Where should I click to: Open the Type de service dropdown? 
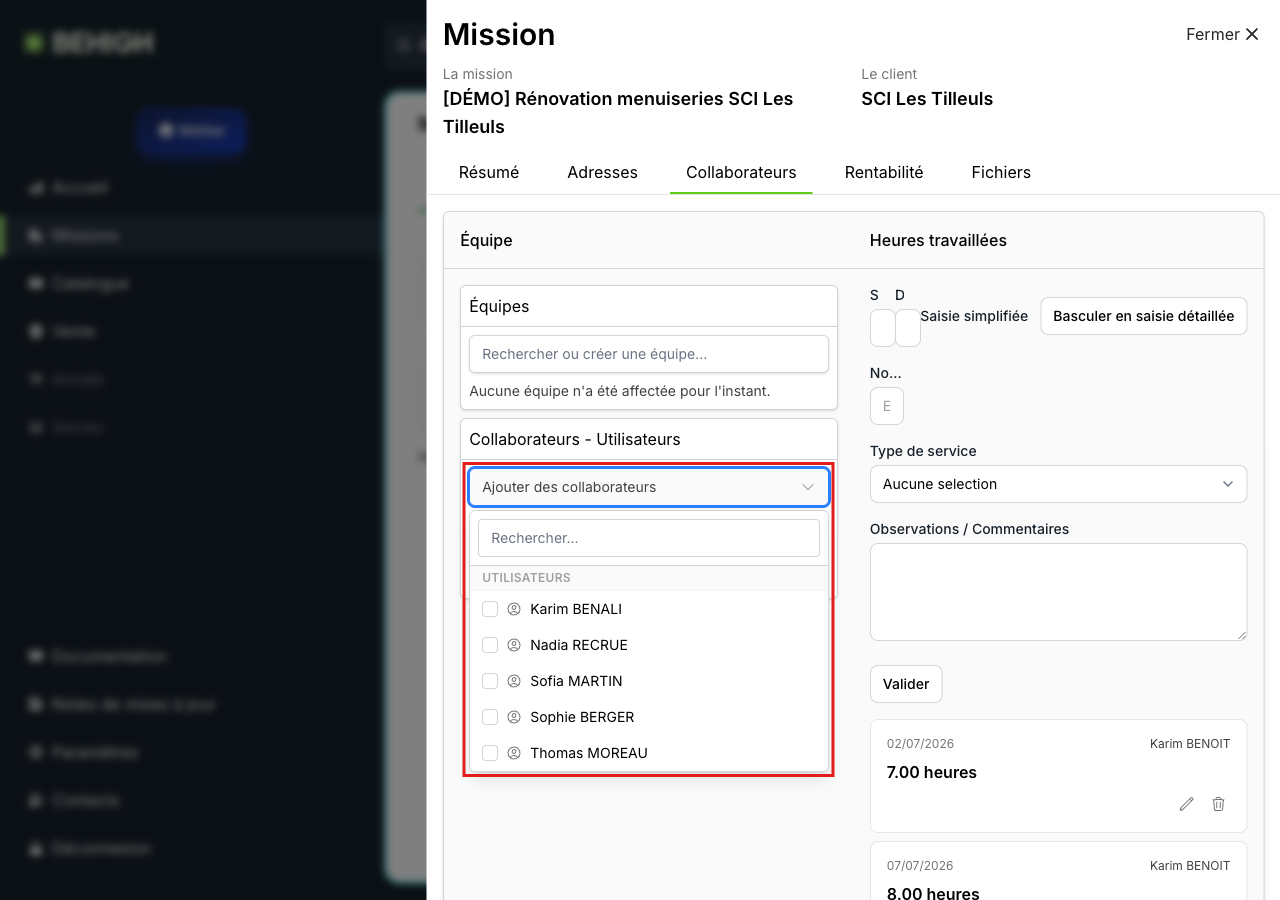pos(1058,484)
